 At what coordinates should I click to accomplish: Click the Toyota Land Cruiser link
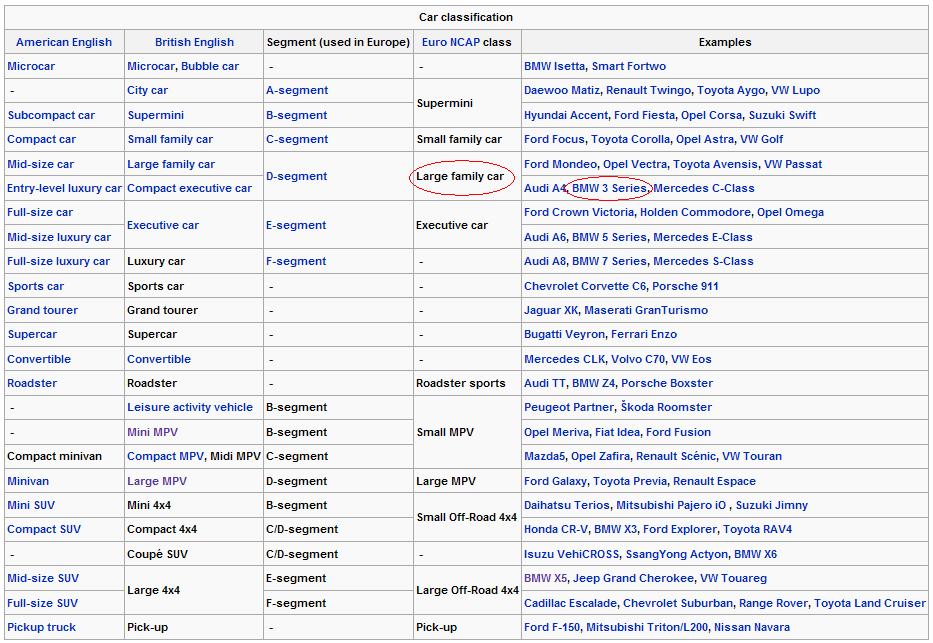(x=870, y=603)
